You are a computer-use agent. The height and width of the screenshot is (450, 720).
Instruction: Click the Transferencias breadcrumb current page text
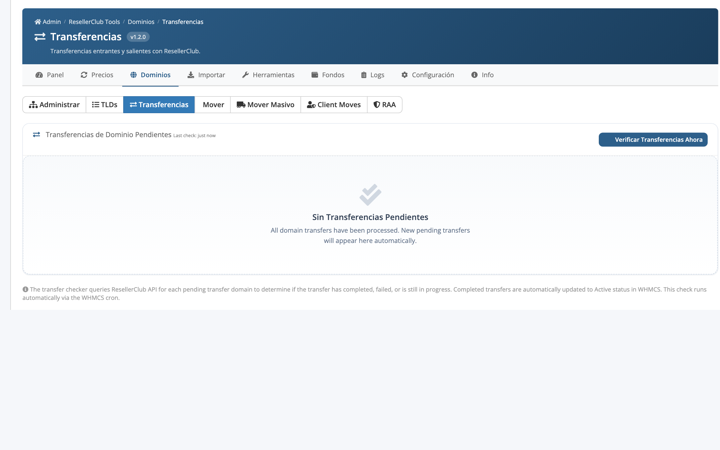pyautogui.click(x=183, y=22)
